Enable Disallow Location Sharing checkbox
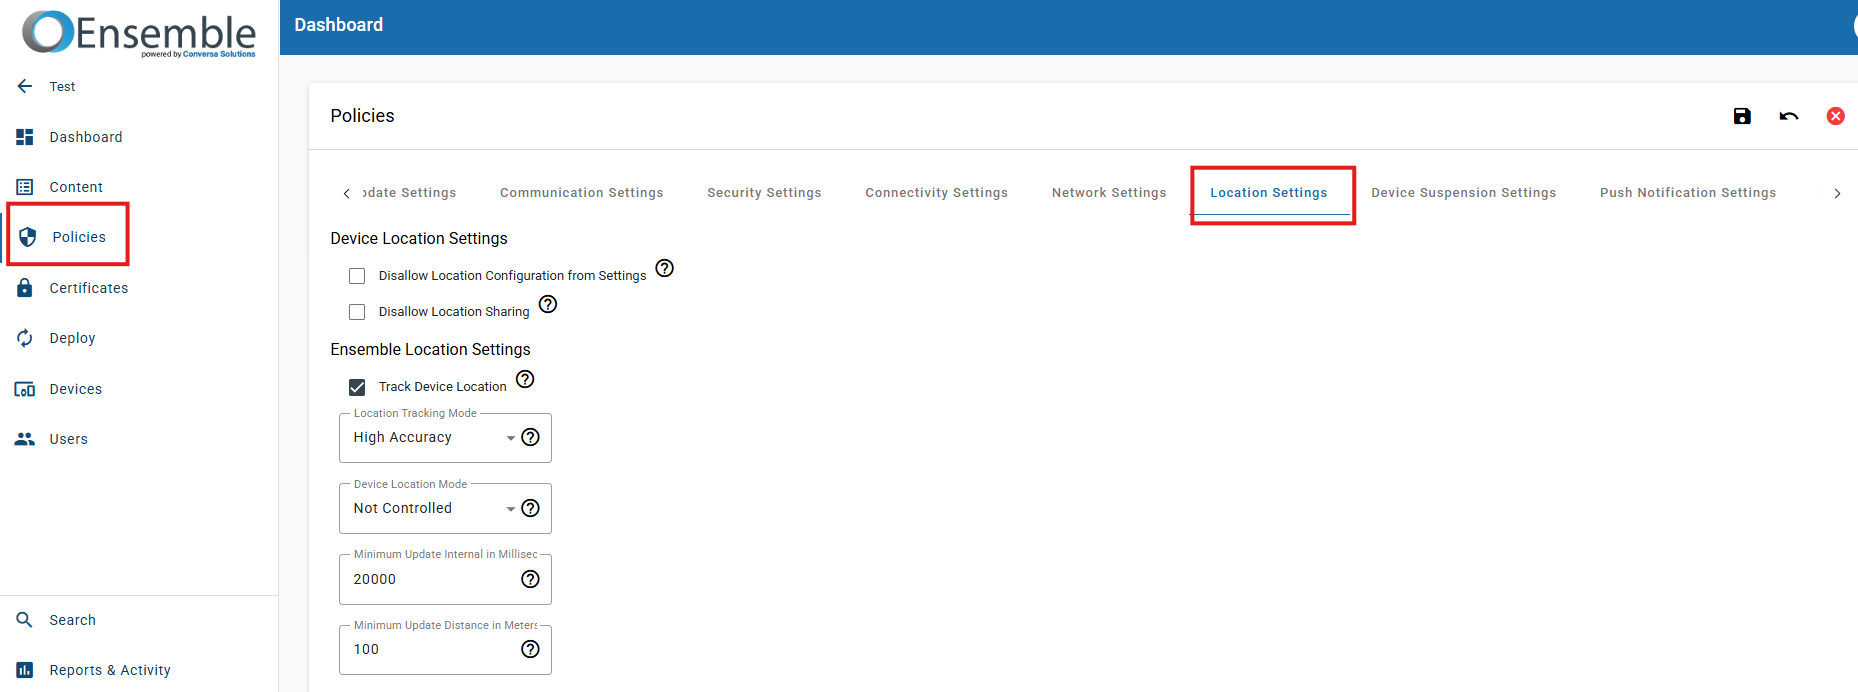 pos(357,312)
